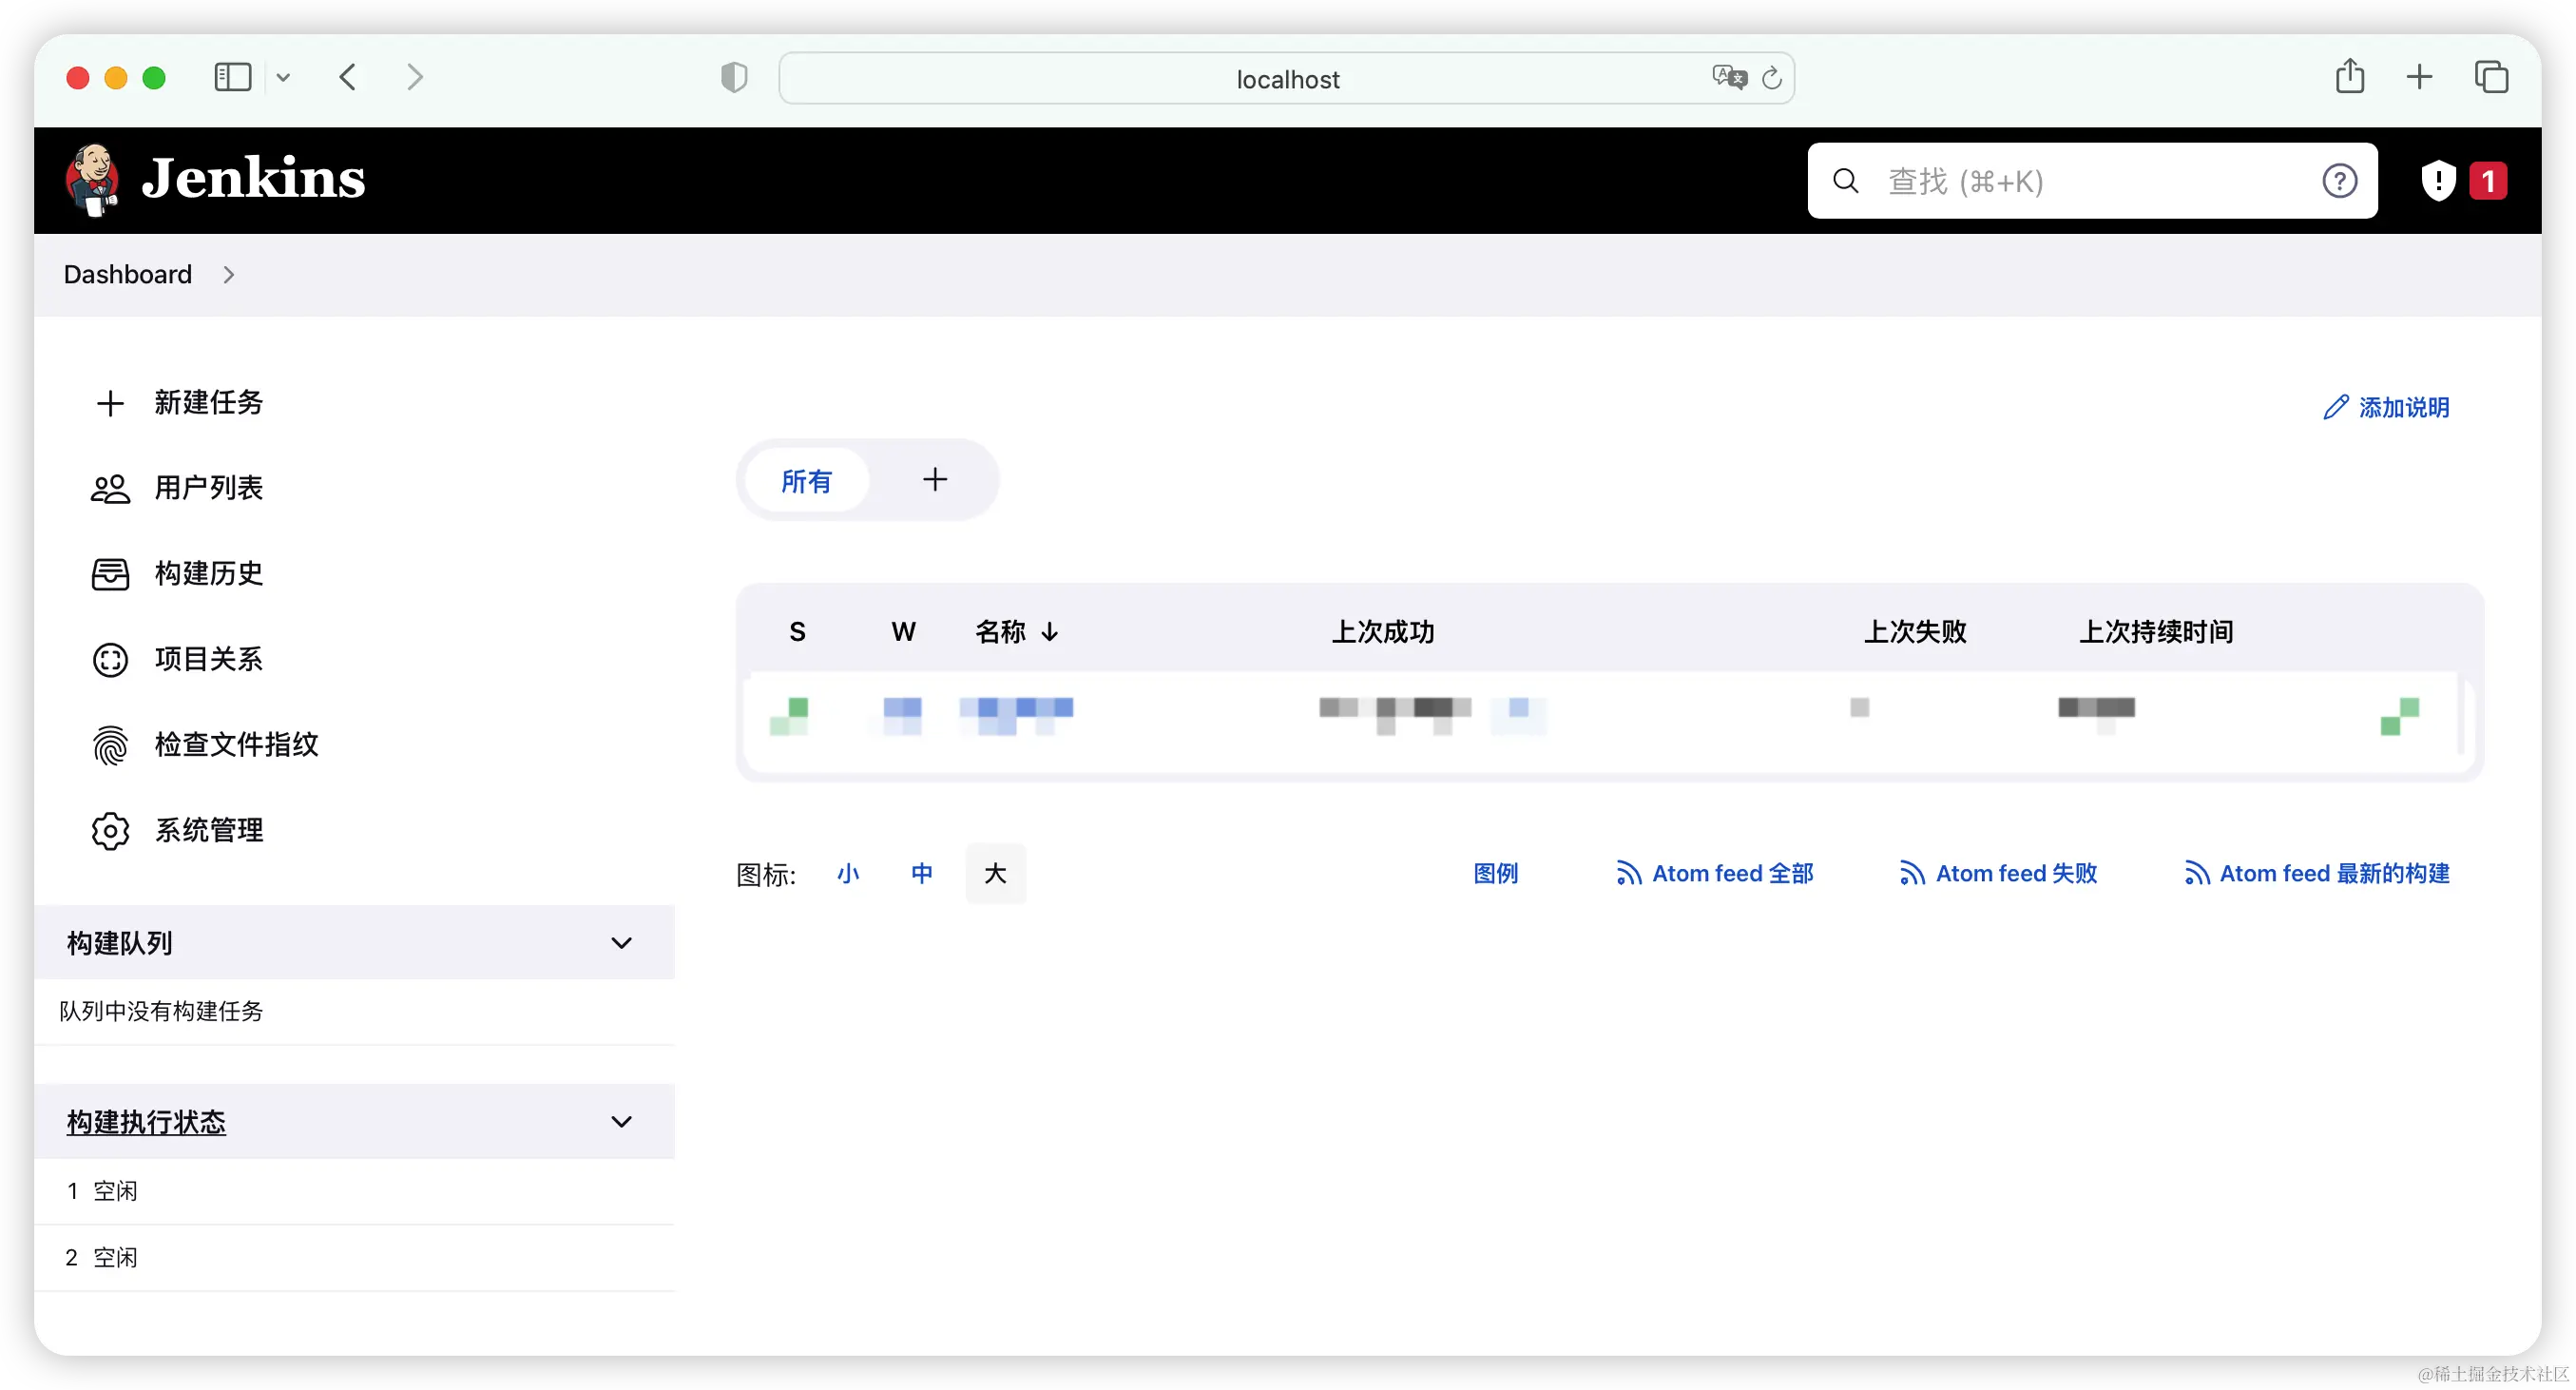Collapse the 构建队列 panel
The width and height of the screenshot is (2576, 1390).
tap(621, 943)
